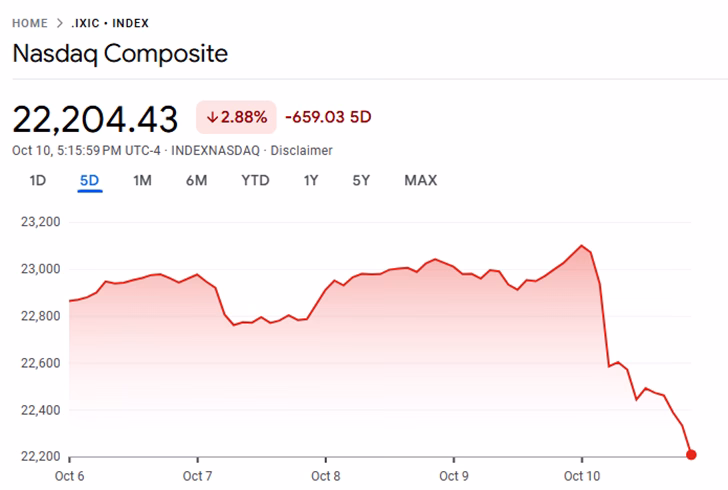This screenshot has height=490, width=728.
Task: Show the YTD chart range
Action: coord(255,181)
